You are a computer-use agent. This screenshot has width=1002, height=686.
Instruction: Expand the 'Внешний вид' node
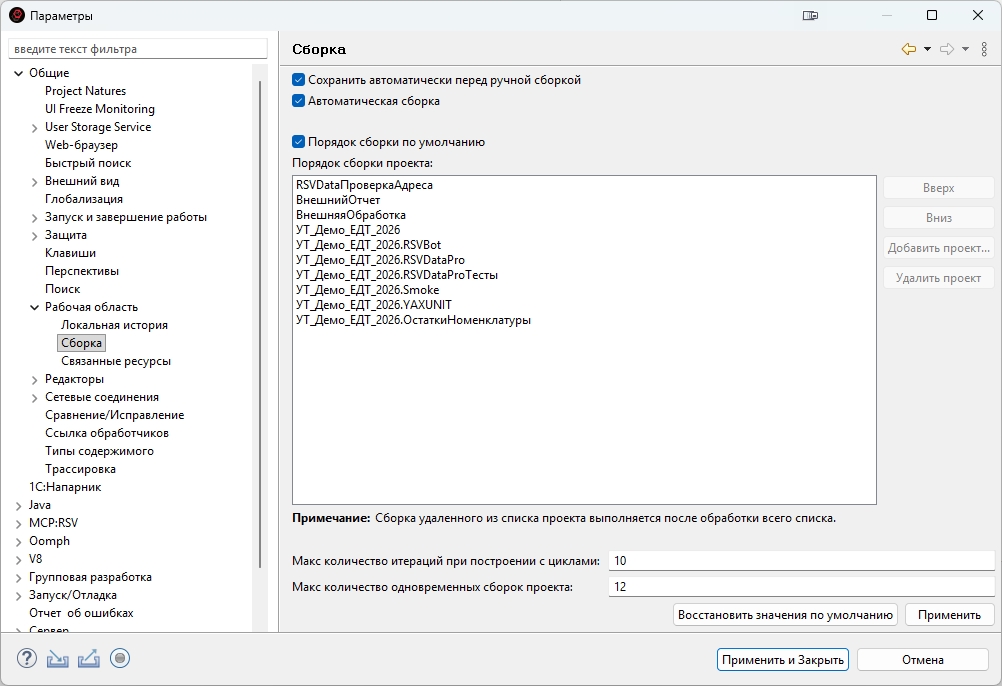tap(35, 182)
